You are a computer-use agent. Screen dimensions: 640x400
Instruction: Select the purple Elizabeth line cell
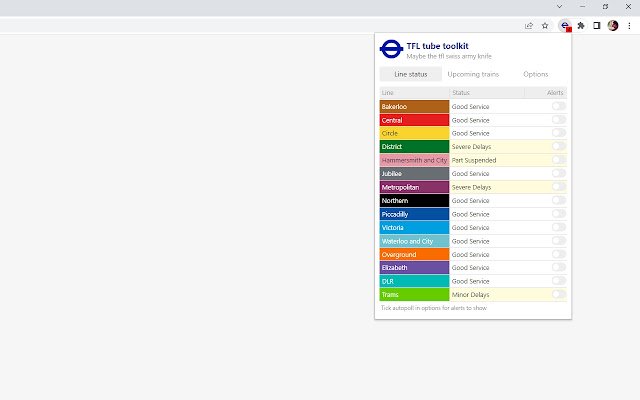tap(414, 268)
